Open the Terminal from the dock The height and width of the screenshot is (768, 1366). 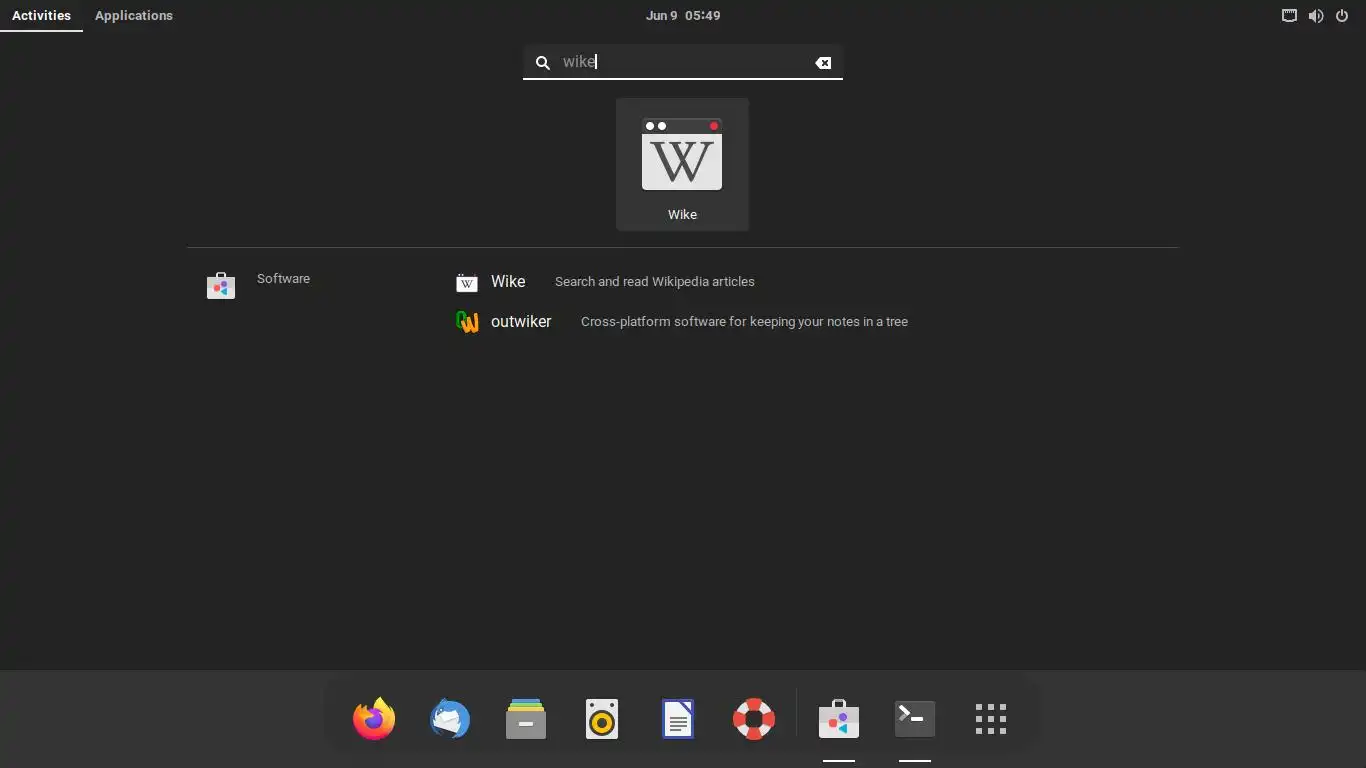[915, 719]
